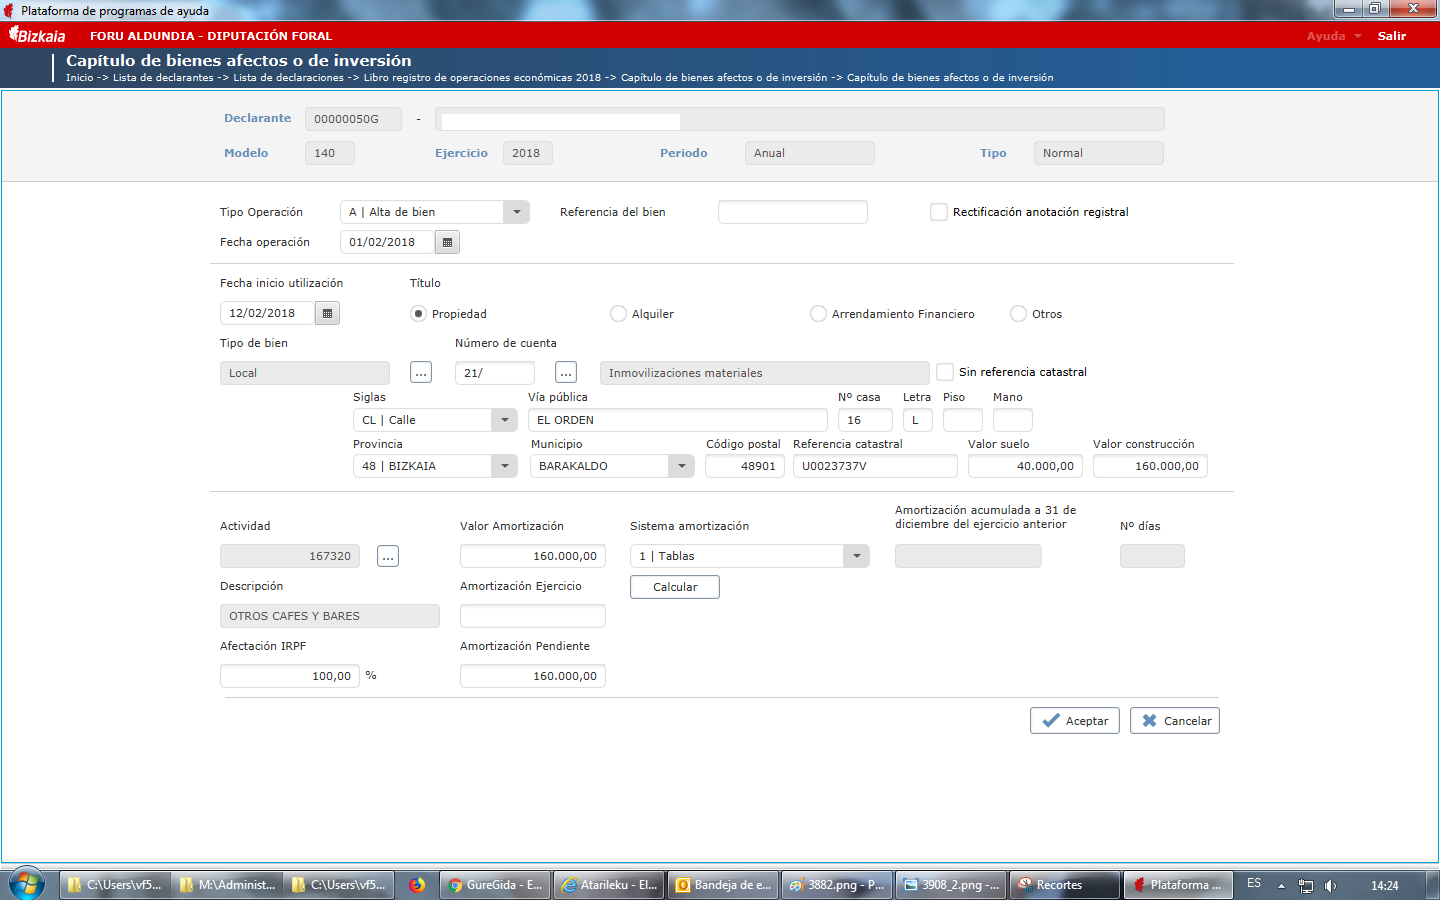This screenshot has height=900, width=1440.
Task: Open calendar picker for Fecha operación
Action: click(x=447, y=242)
